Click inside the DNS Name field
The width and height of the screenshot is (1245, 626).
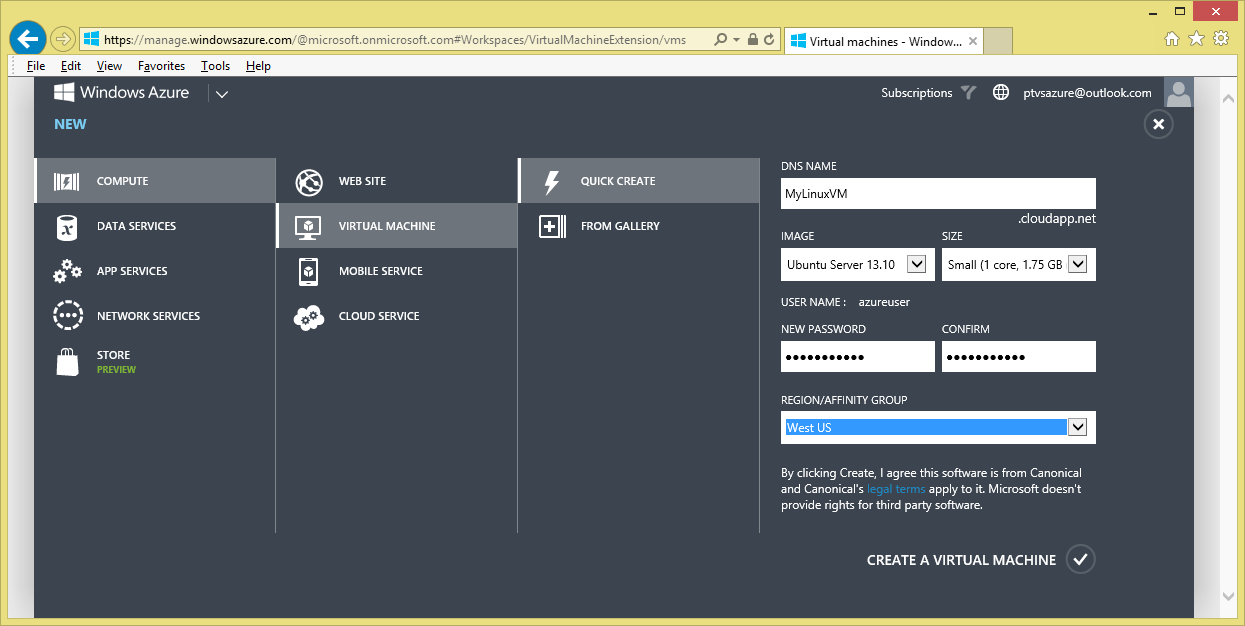click(x=937, y=193)
